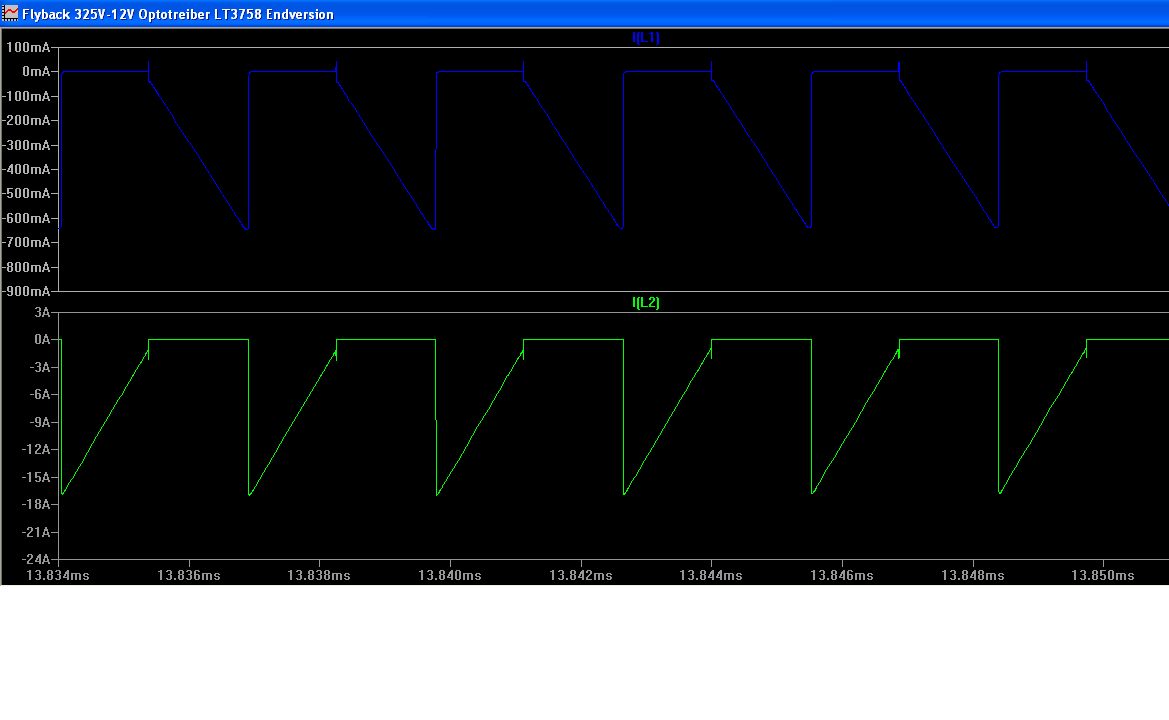Click the -12A axis label
1169x720 pixels.
click(36, 449)
